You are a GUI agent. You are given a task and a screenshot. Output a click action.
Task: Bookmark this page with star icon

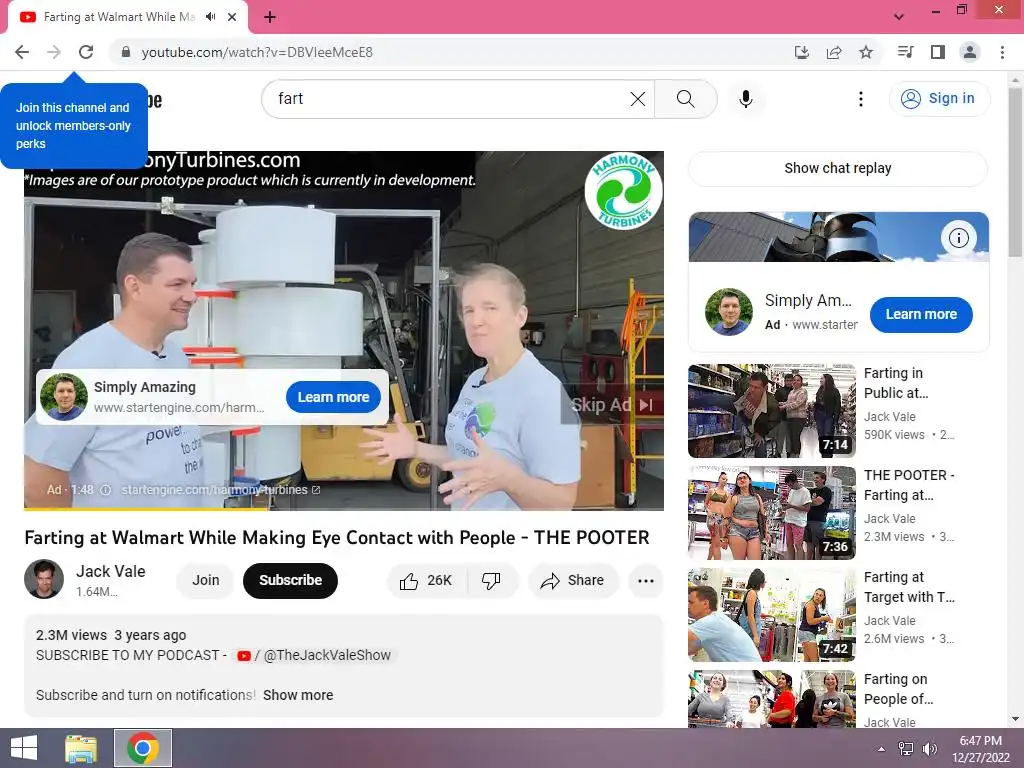866,52
